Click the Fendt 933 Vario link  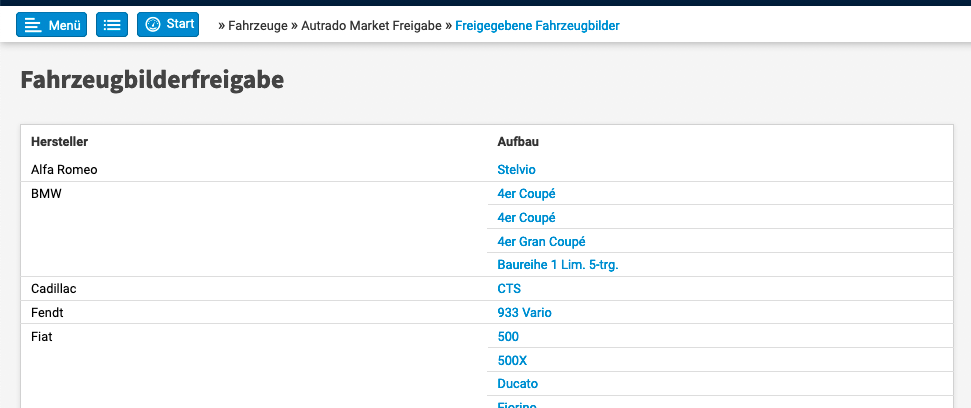(524, 313)
